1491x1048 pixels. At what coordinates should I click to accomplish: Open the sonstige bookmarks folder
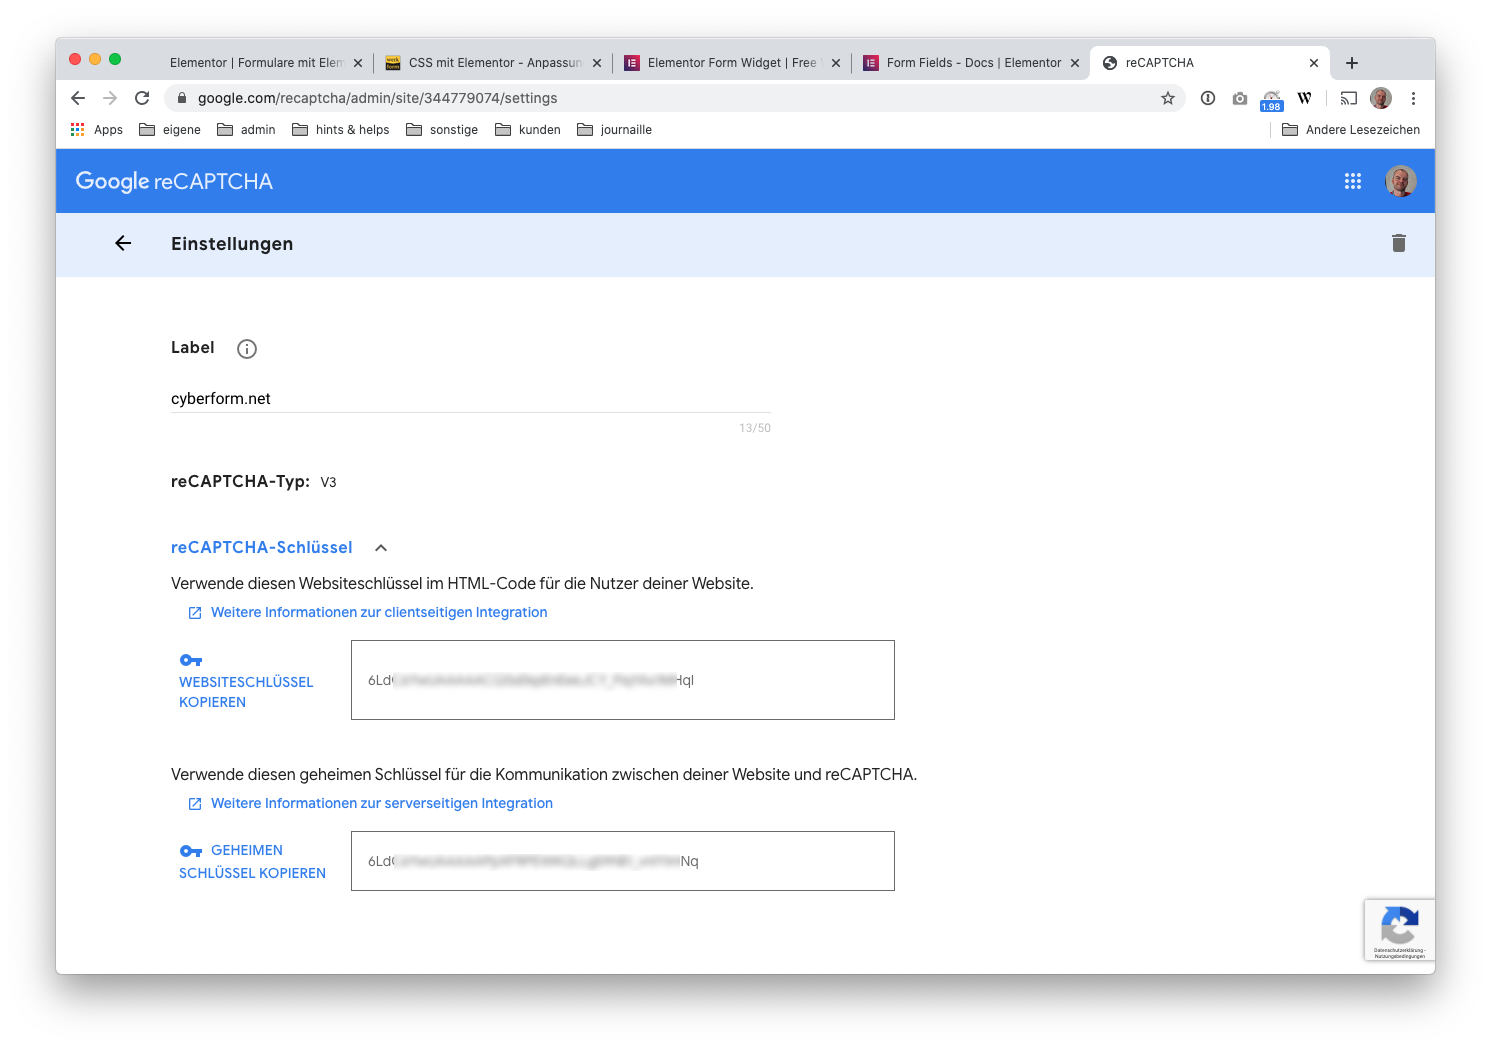pyautogui.click(x=442, y=130)
